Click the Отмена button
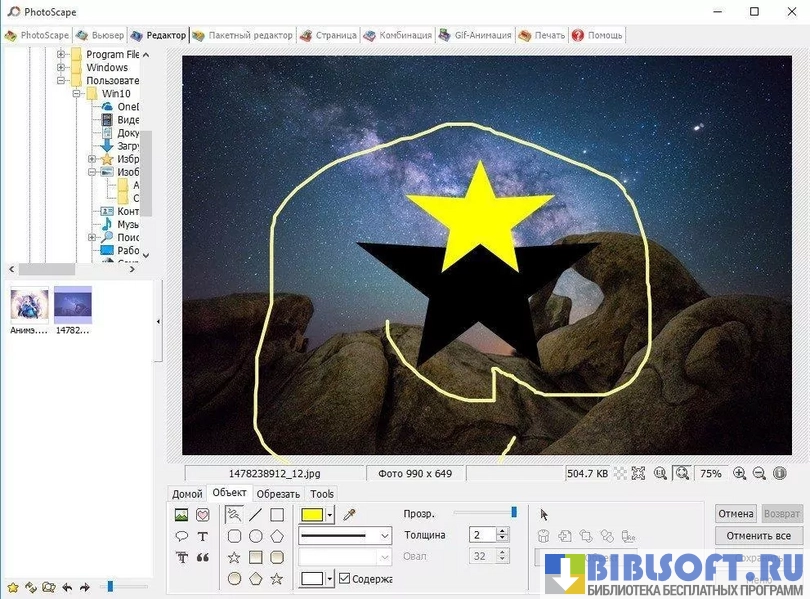The image size is (810, 599). point(735,513)
